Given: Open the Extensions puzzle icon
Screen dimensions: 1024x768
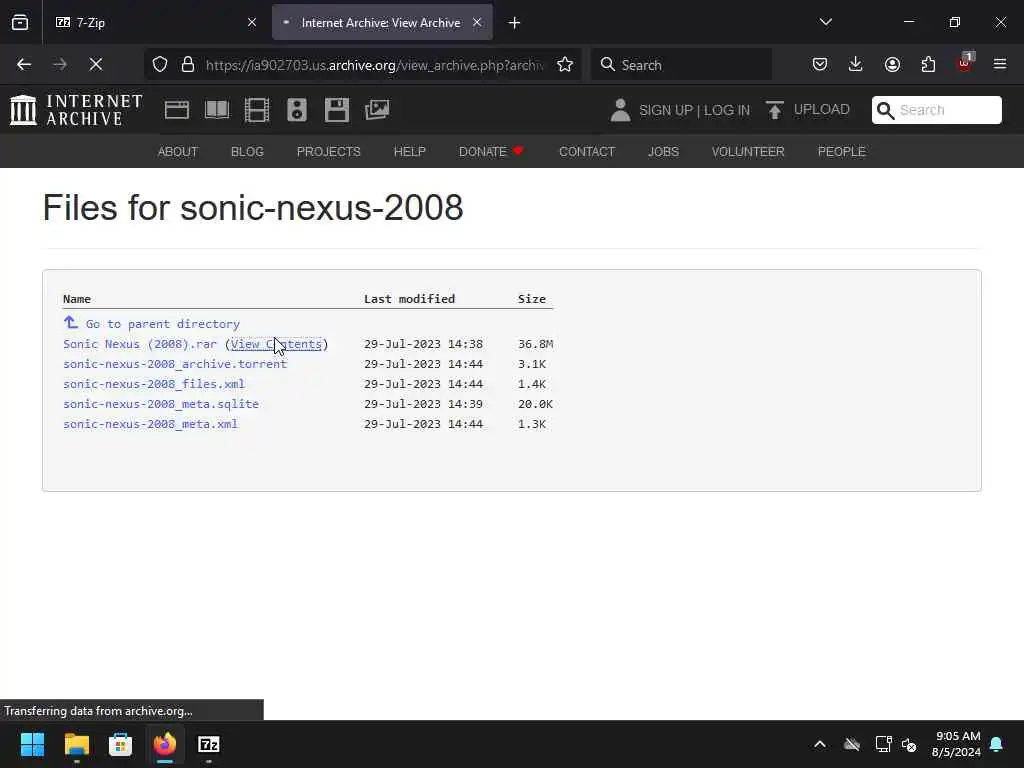Looking at the screenshot, I should pyautogui.click(x=928, y=64).
